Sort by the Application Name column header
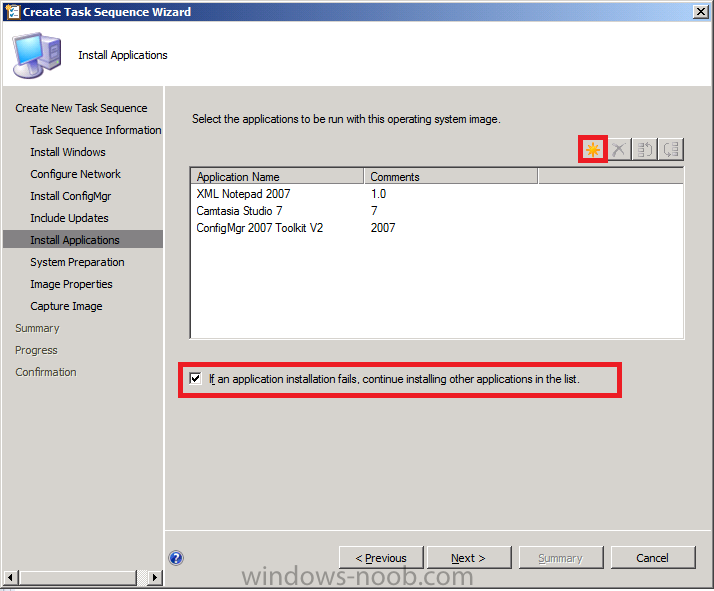This screenshot has height=591, width=714. click(x=277, y=177)
